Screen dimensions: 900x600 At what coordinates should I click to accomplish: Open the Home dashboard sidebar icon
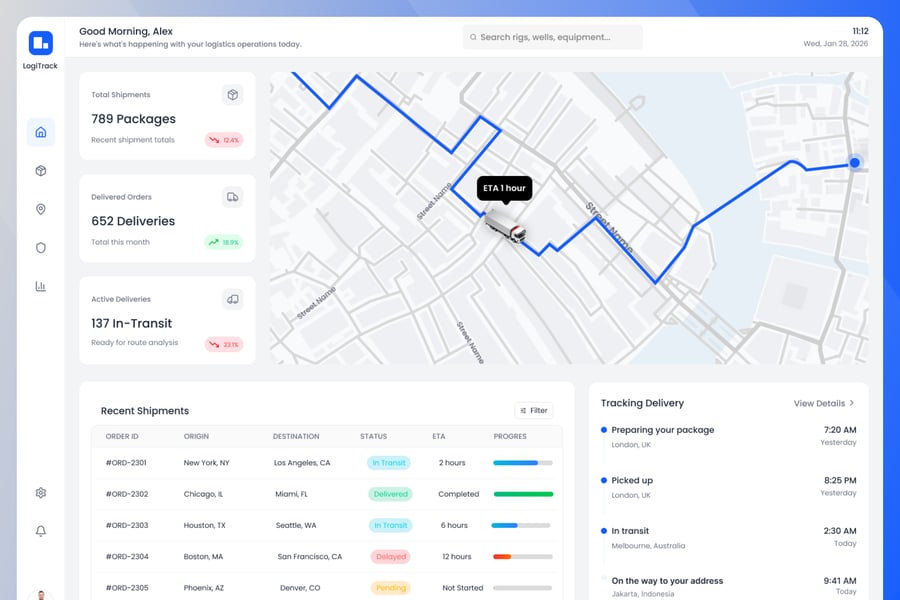click(x=41, y=132)
